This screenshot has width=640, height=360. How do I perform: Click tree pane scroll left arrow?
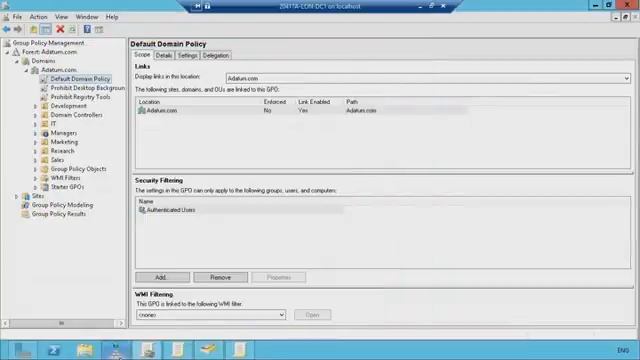[x=5, y=323]
